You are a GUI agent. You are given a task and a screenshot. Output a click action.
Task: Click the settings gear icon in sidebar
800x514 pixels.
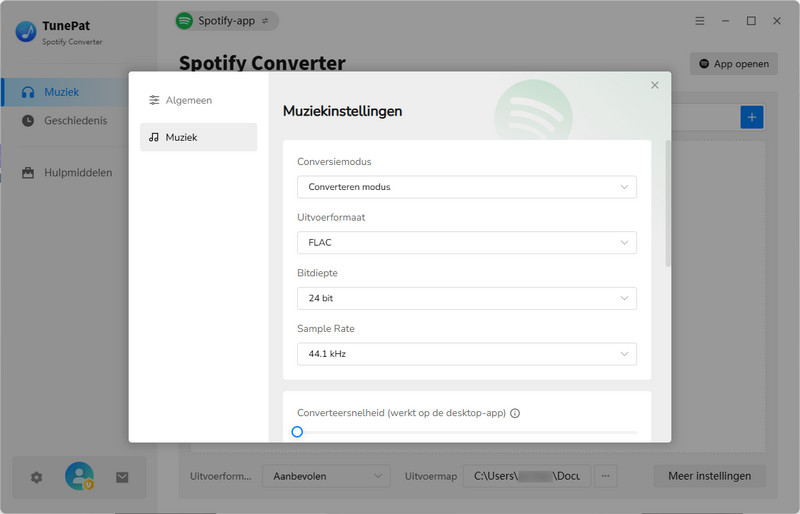(x=37, y=478)
